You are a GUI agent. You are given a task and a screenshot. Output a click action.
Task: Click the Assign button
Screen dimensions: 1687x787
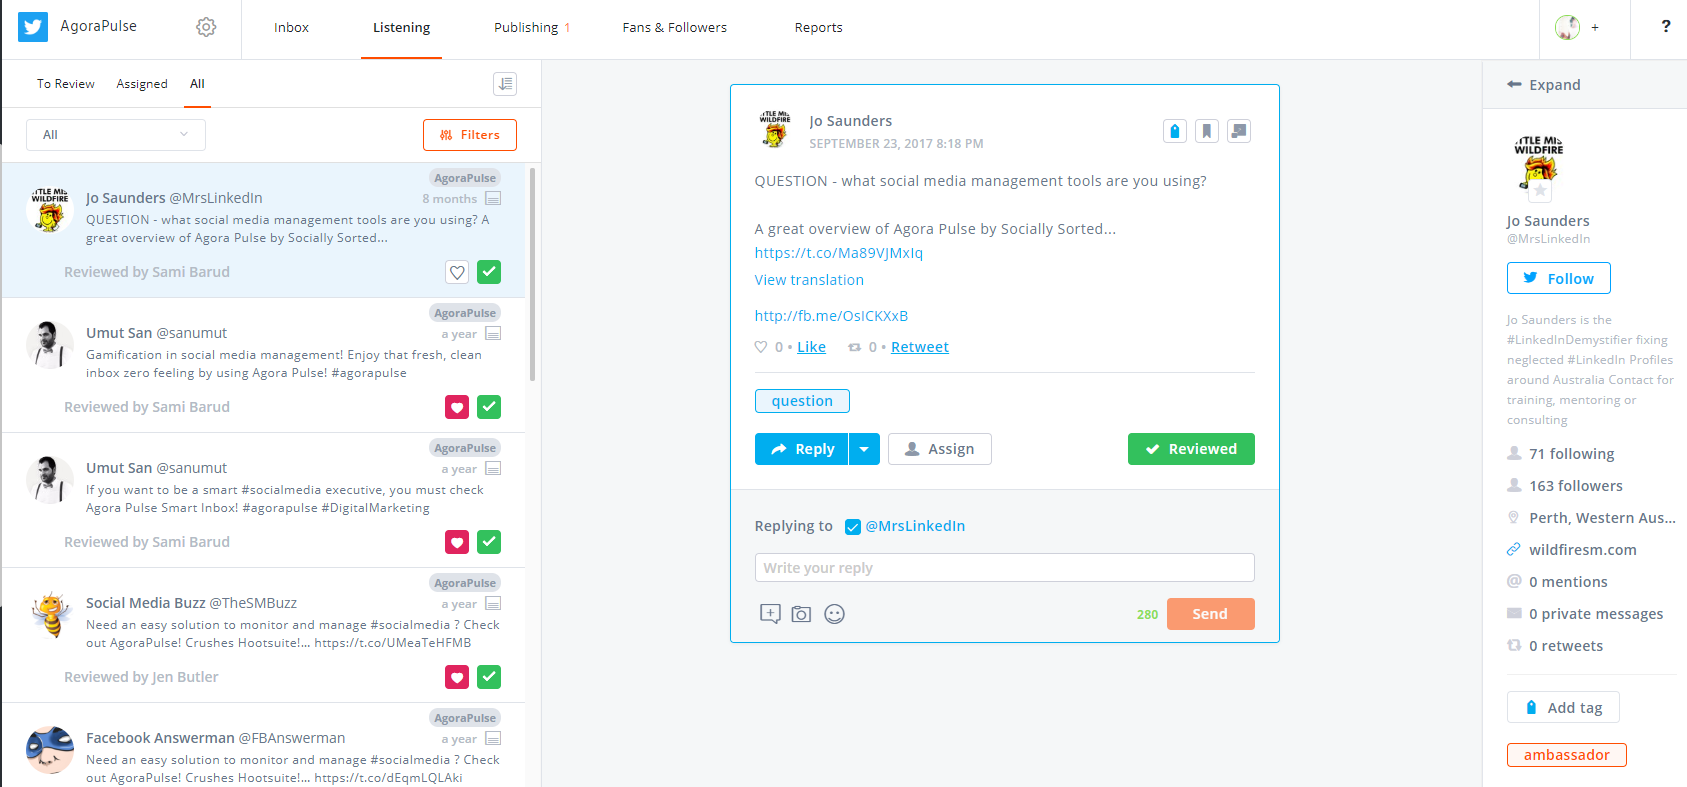click(x=940, y=449)
